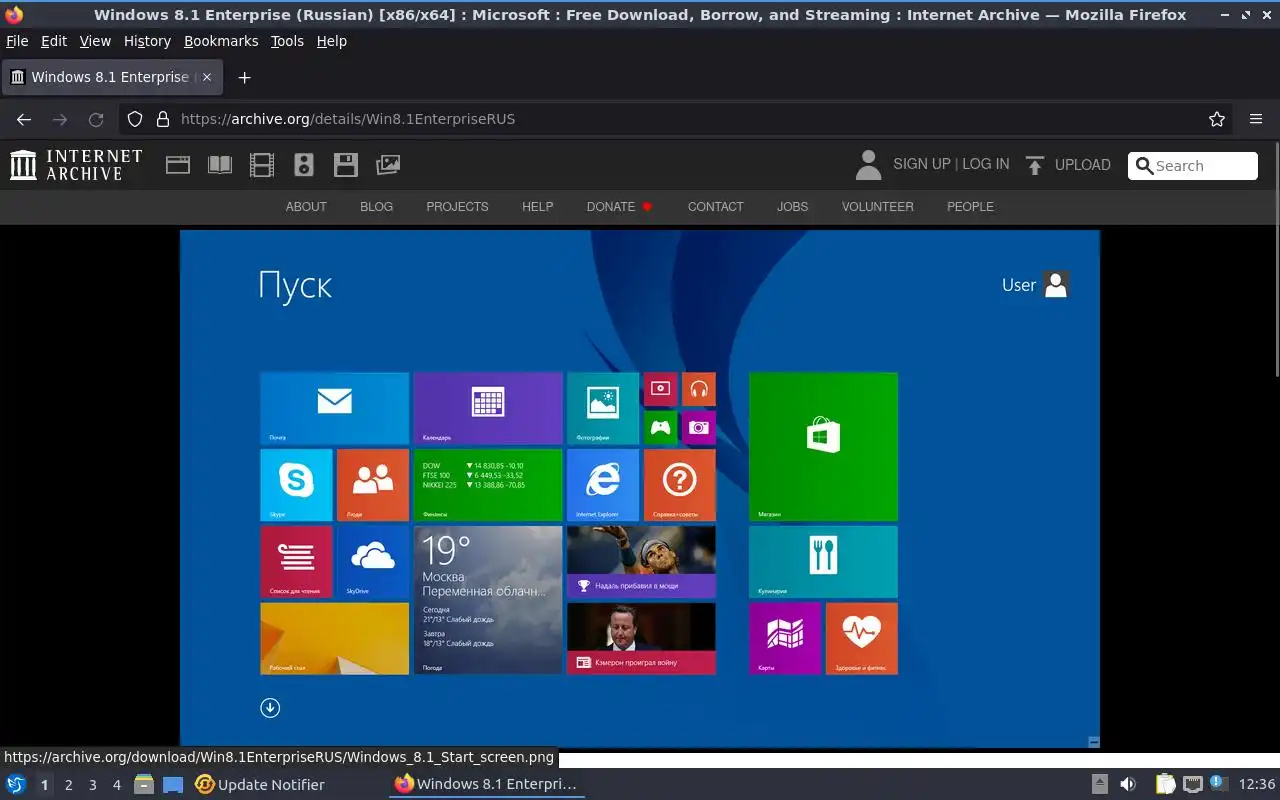Click the update alert tray icon
This screenshot has height=800, width=1280.
[x=1218, y=782]
